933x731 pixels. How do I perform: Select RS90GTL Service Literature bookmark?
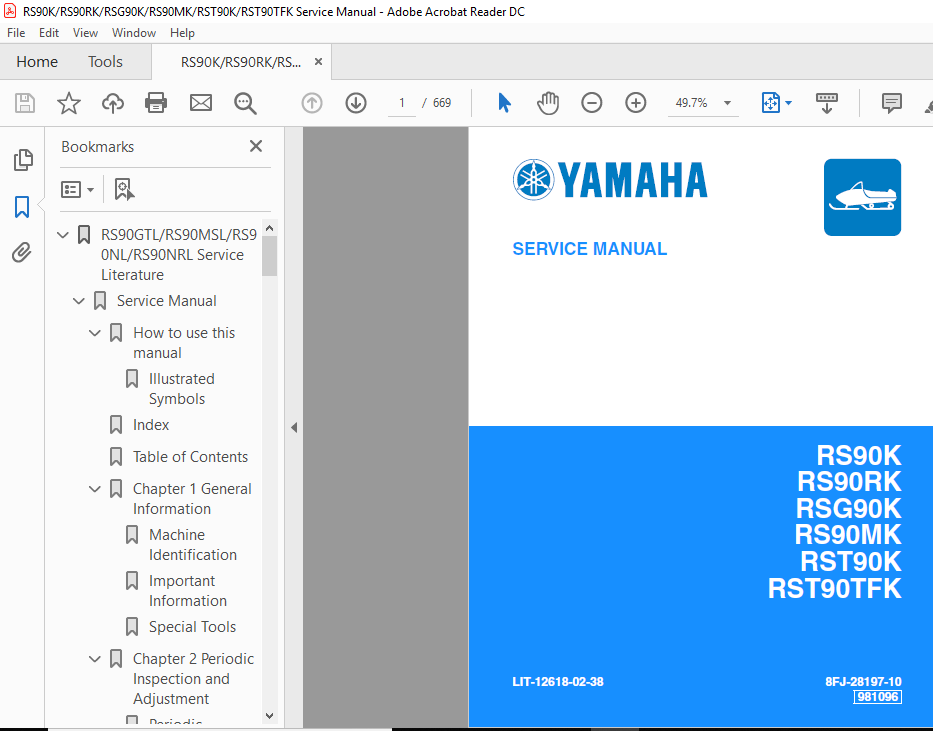(179, 255)
